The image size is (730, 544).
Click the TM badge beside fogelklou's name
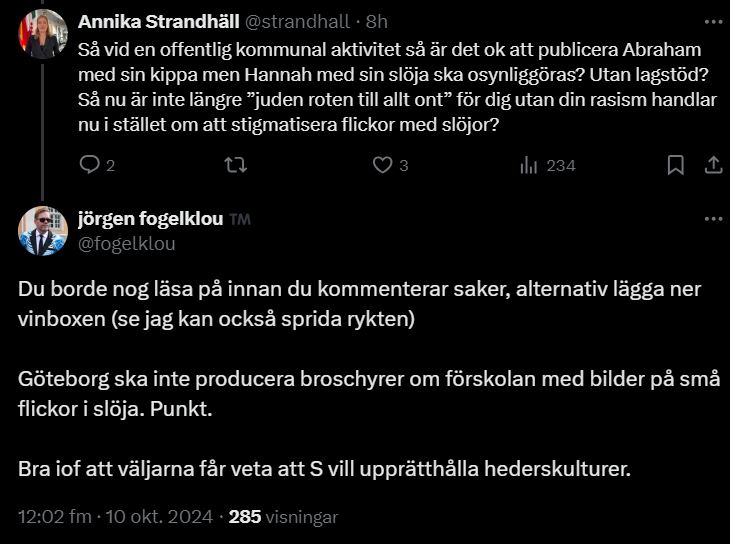point(240,219)
